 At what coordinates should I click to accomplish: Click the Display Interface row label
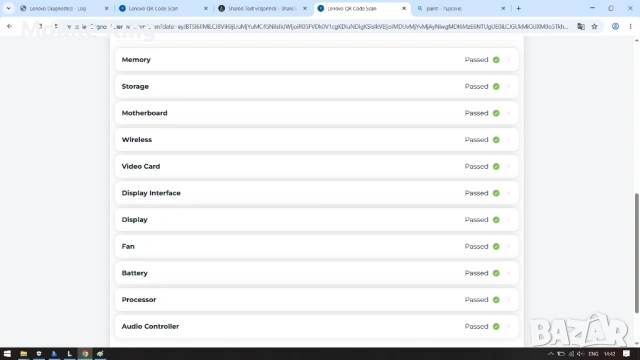[151, 193]
